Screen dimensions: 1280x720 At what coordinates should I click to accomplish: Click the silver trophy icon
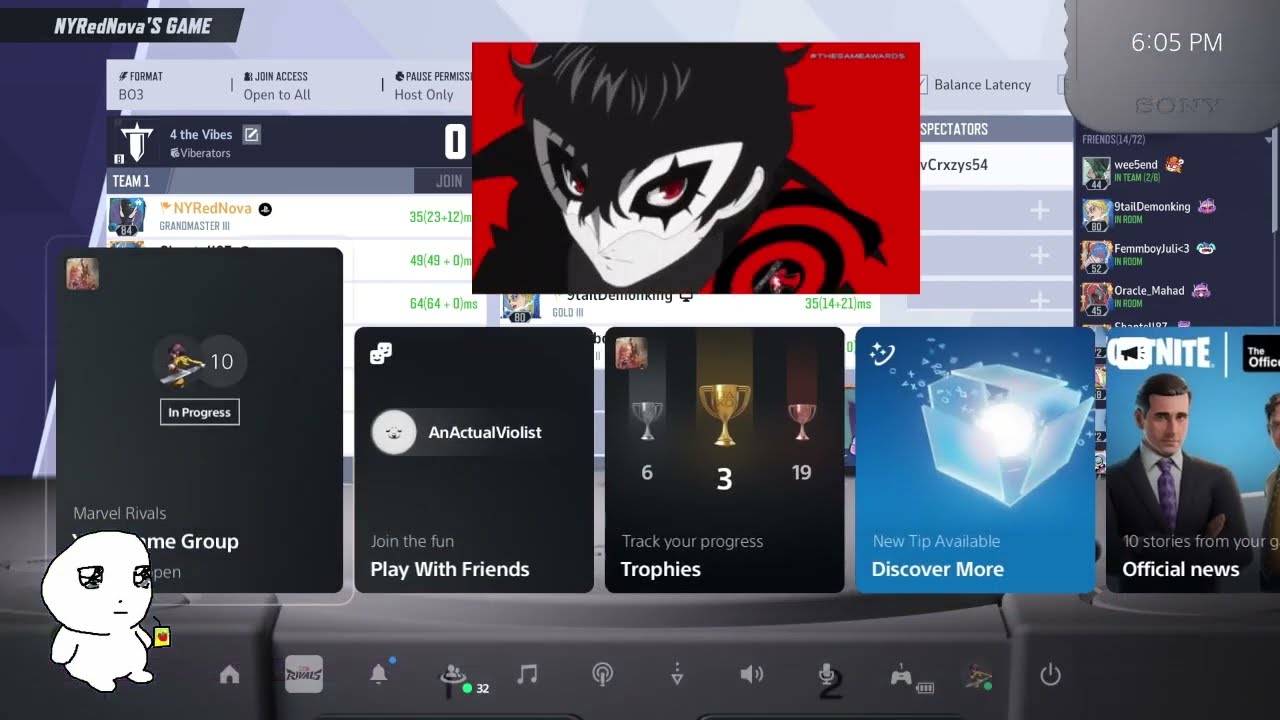[647, 421]
